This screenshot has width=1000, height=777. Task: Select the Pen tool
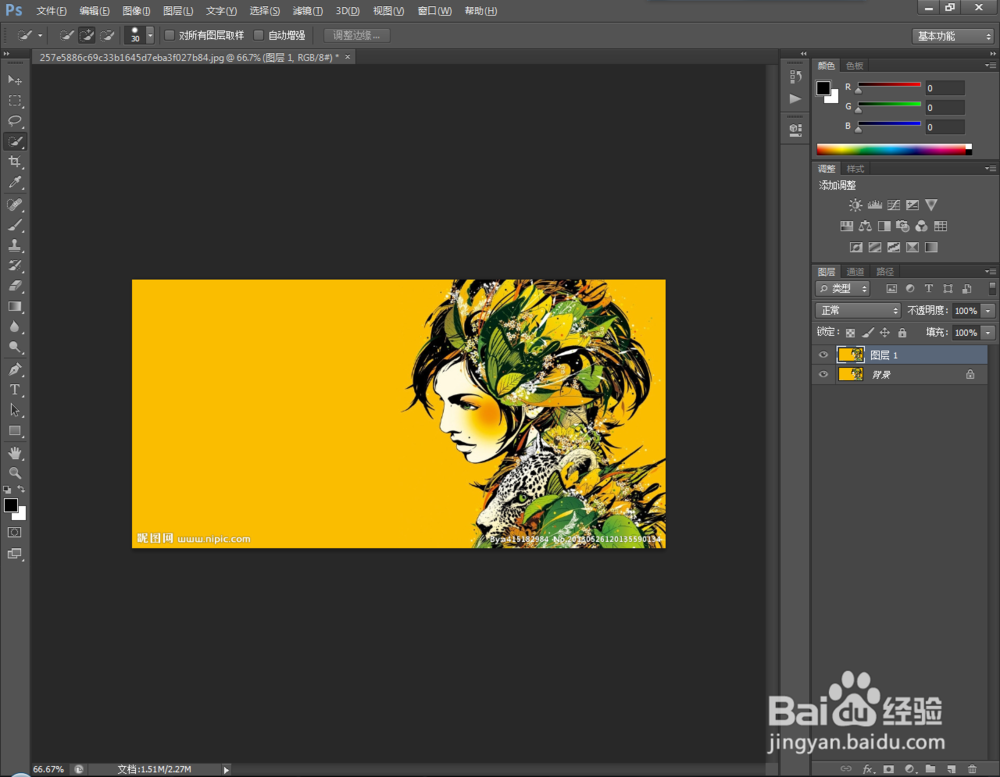pos(15,369)
